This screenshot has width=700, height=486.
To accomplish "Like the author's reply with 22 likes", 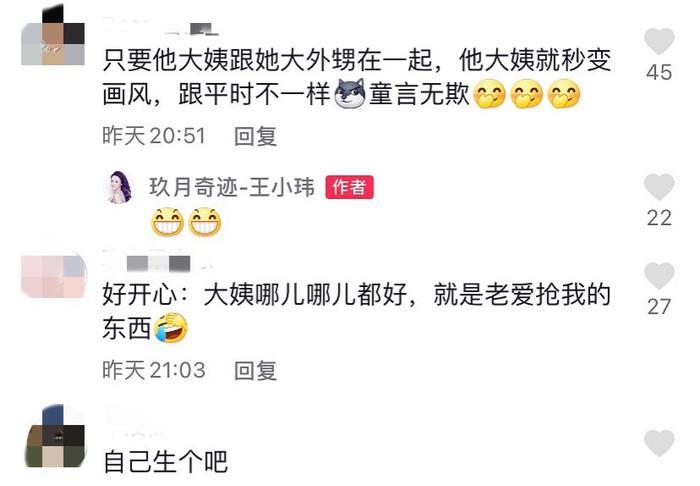I will pos(659,187).
